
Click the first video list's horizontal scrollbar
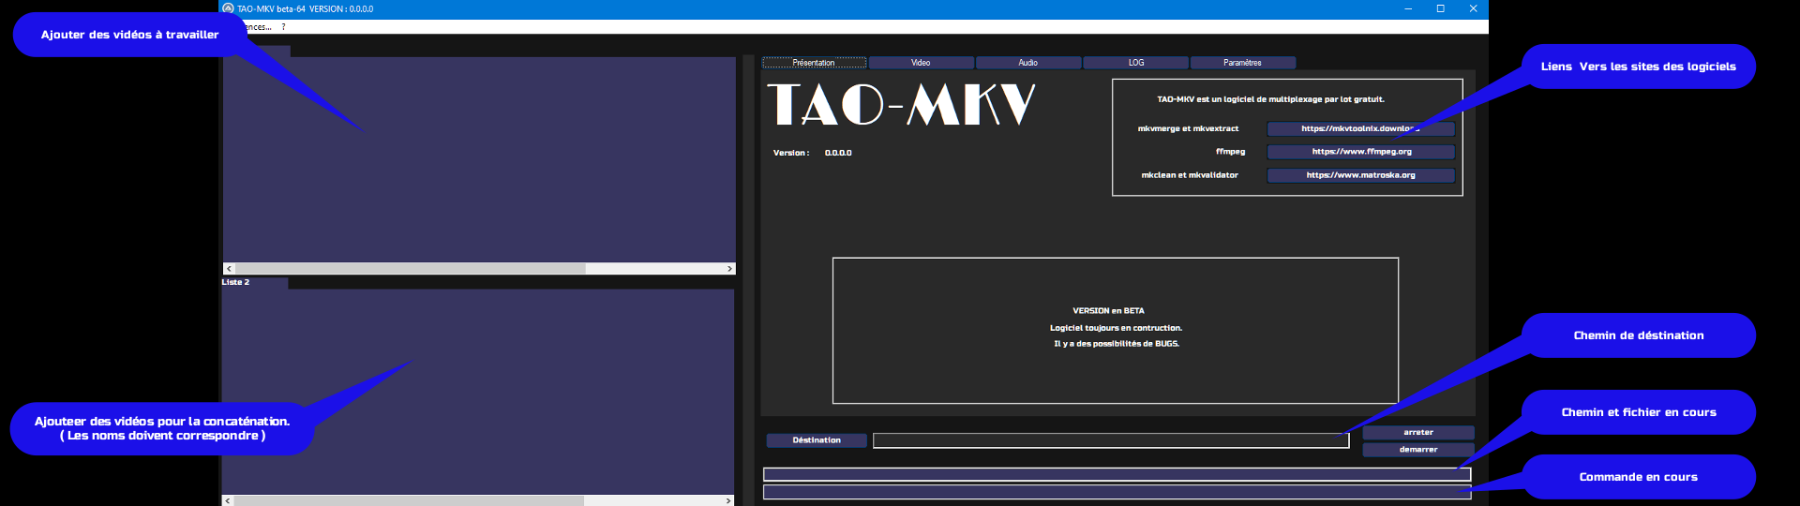(x=410, y=269)
